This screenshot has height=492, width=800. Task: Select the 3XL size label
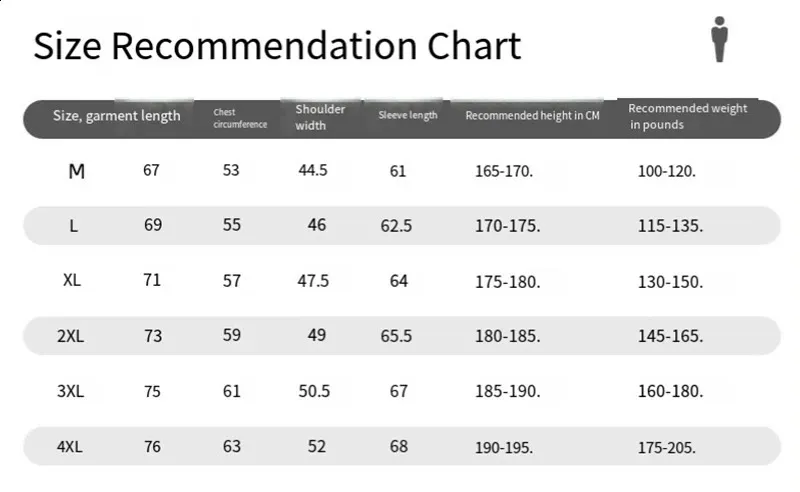point(70,391)
